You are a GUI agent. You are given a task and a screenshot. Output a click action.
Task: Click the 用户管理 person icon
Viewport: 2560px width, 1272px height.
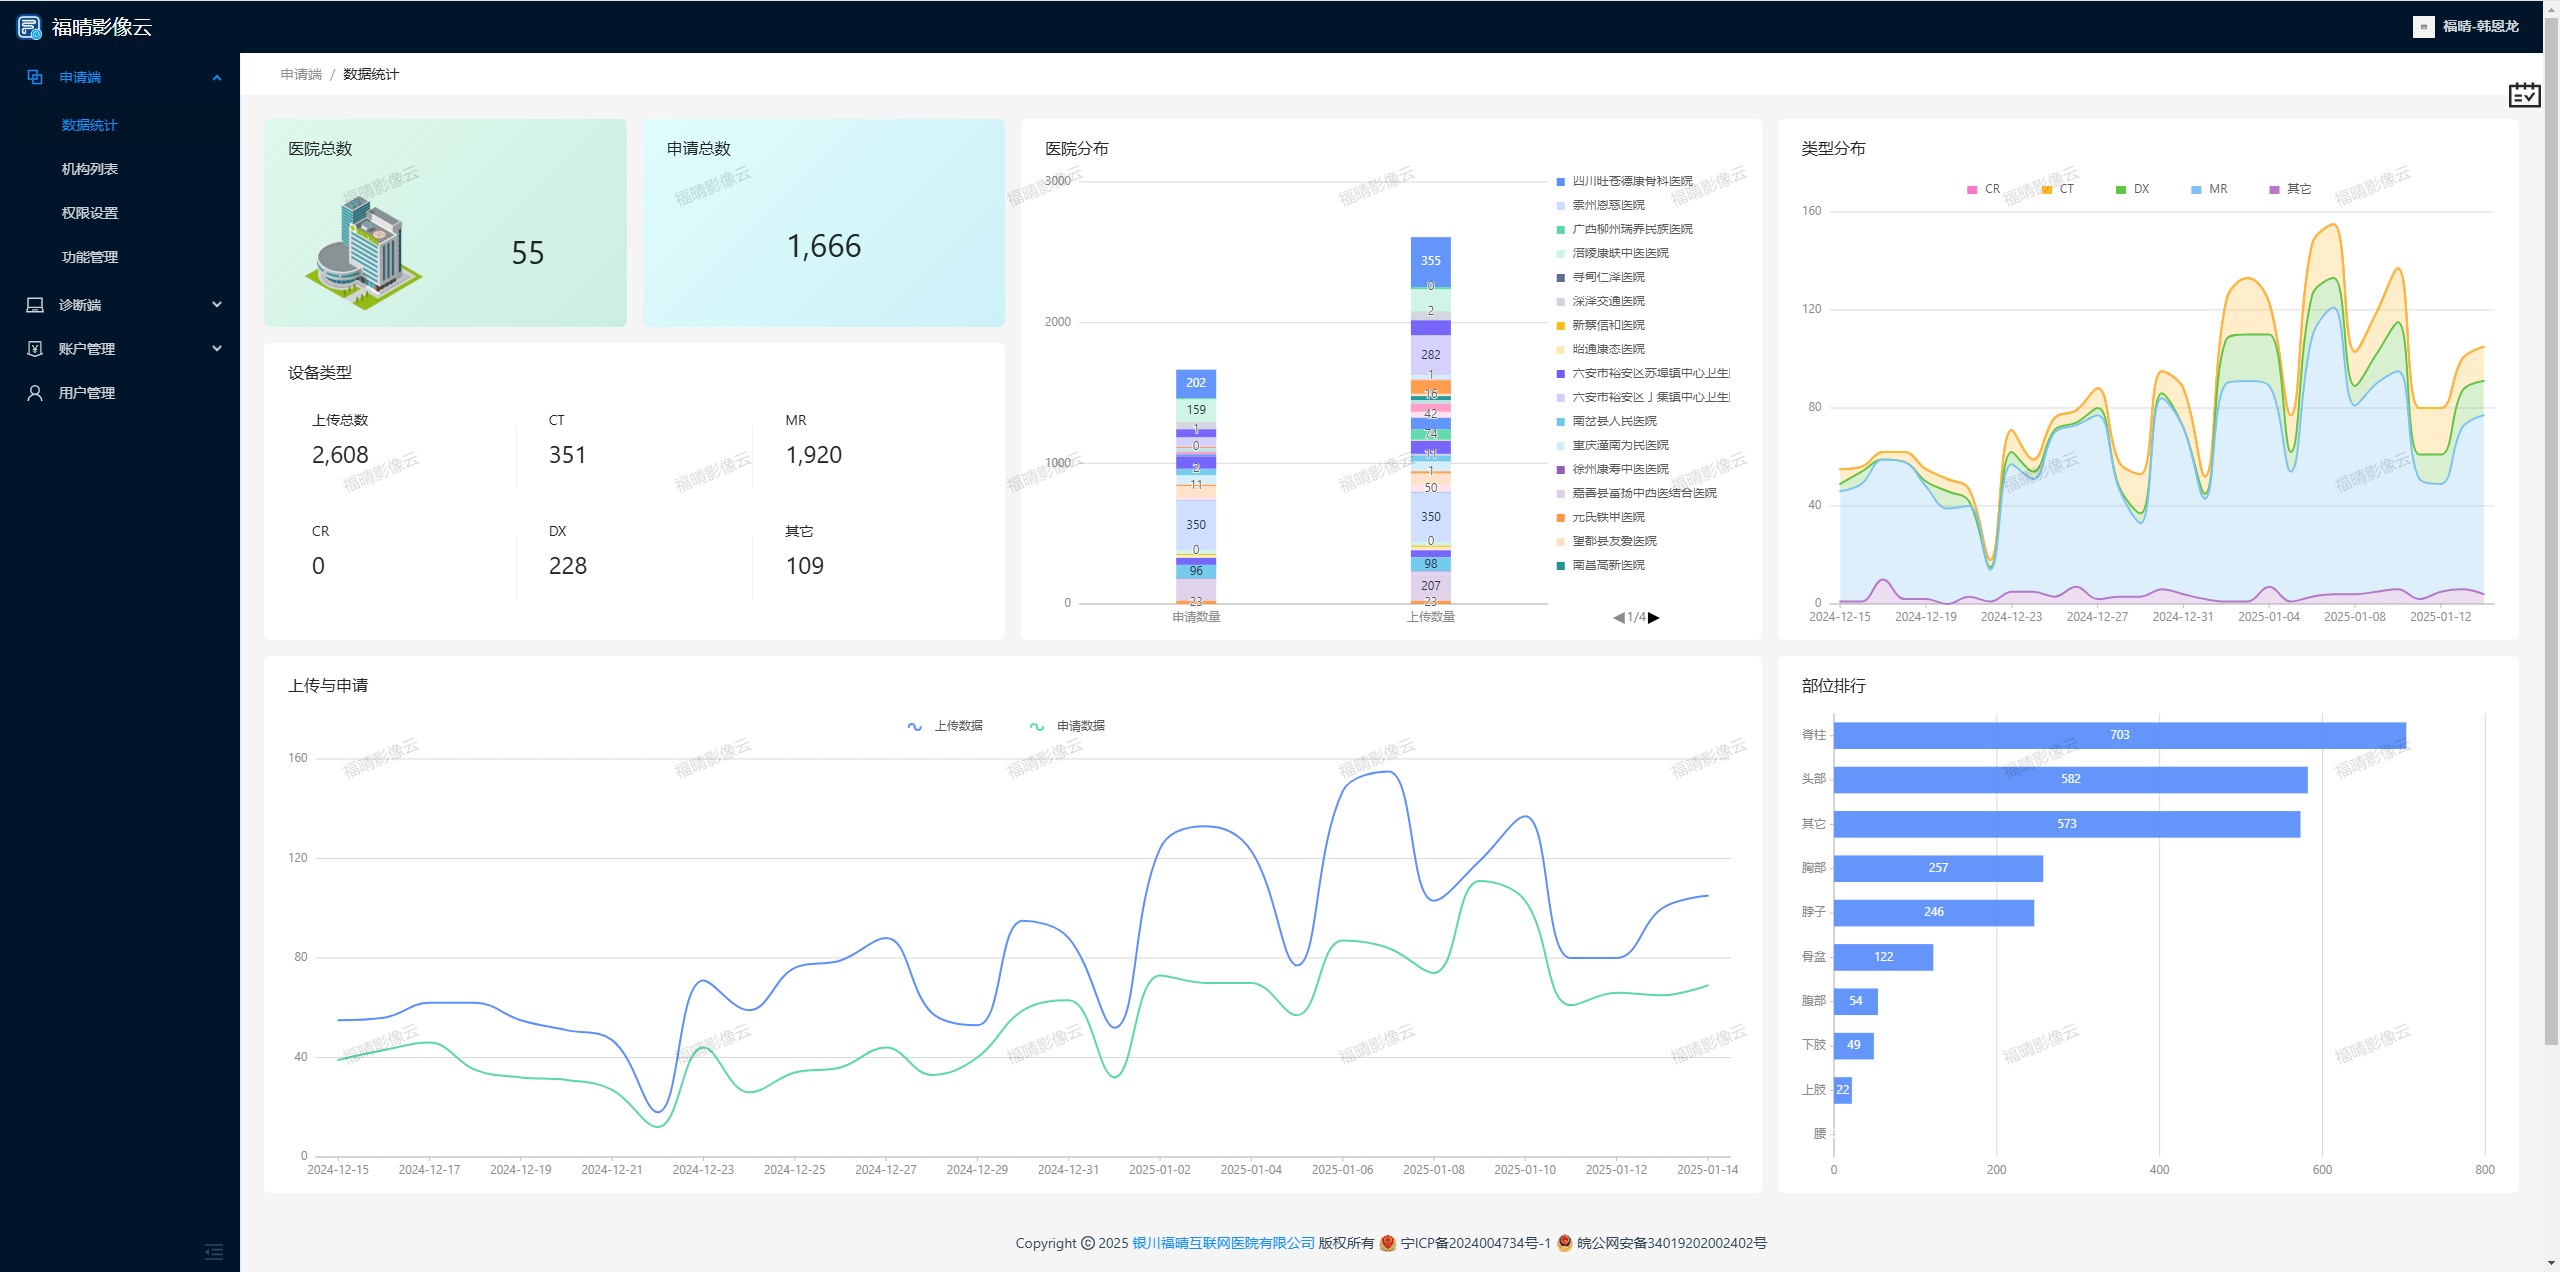click(x=35, y=393)
